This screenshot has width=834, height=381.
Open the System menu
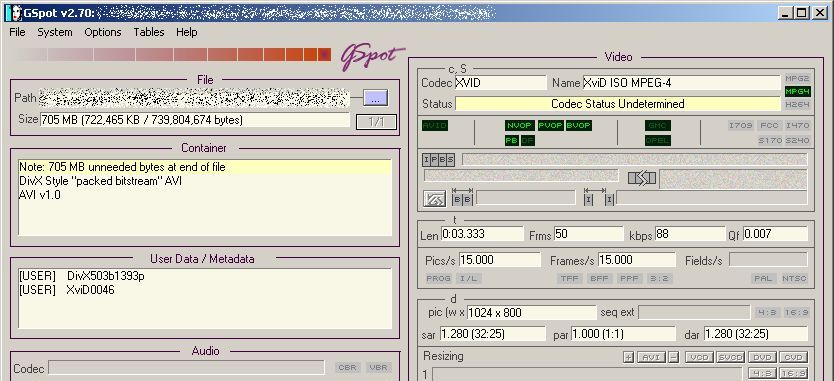[55, 32]
